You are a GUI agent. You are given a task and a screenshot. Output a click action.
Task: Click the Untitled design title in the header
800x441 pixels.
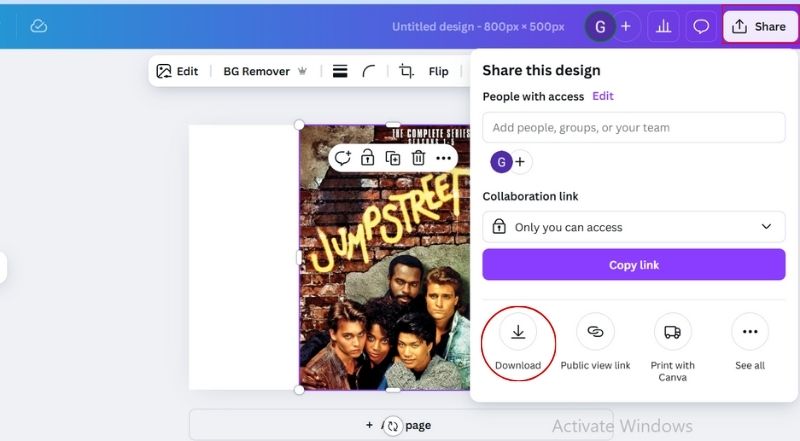tap(478, 27)
